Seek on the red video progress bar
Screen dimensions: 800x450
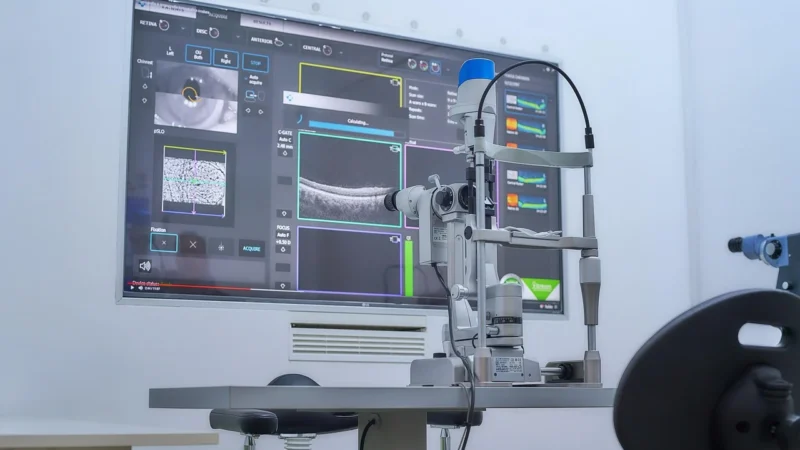click(190, 286)
